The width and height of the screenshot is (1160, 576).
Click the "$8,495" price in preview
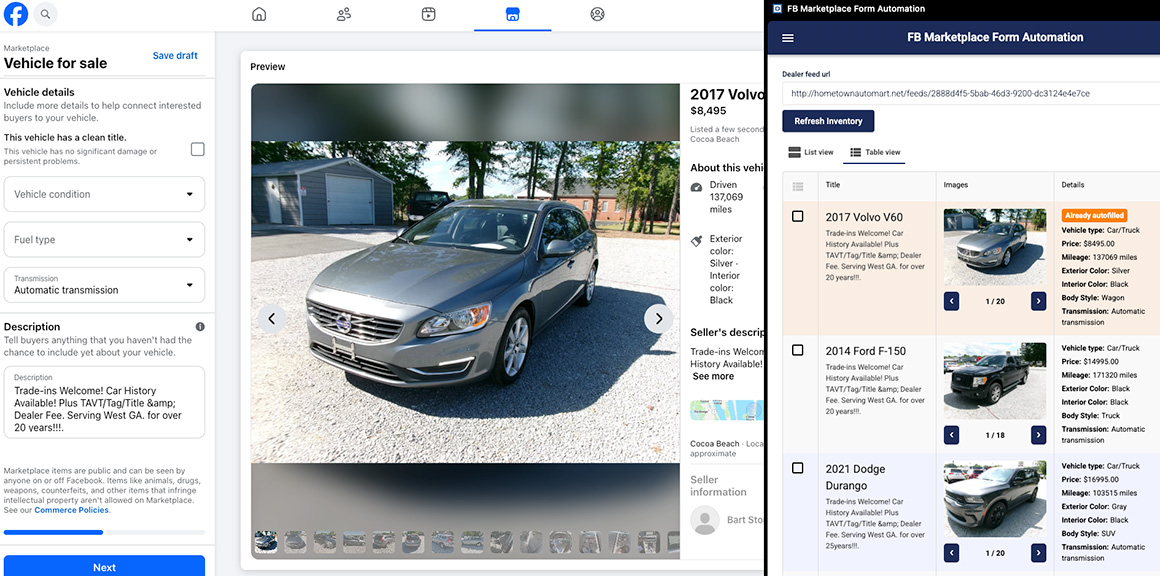pyautogui.click(x=708, y=111)
